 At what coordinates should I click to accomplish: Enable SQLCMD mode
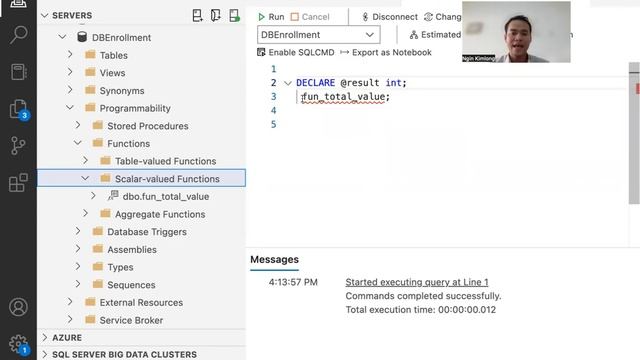click(x=296, y=52)
